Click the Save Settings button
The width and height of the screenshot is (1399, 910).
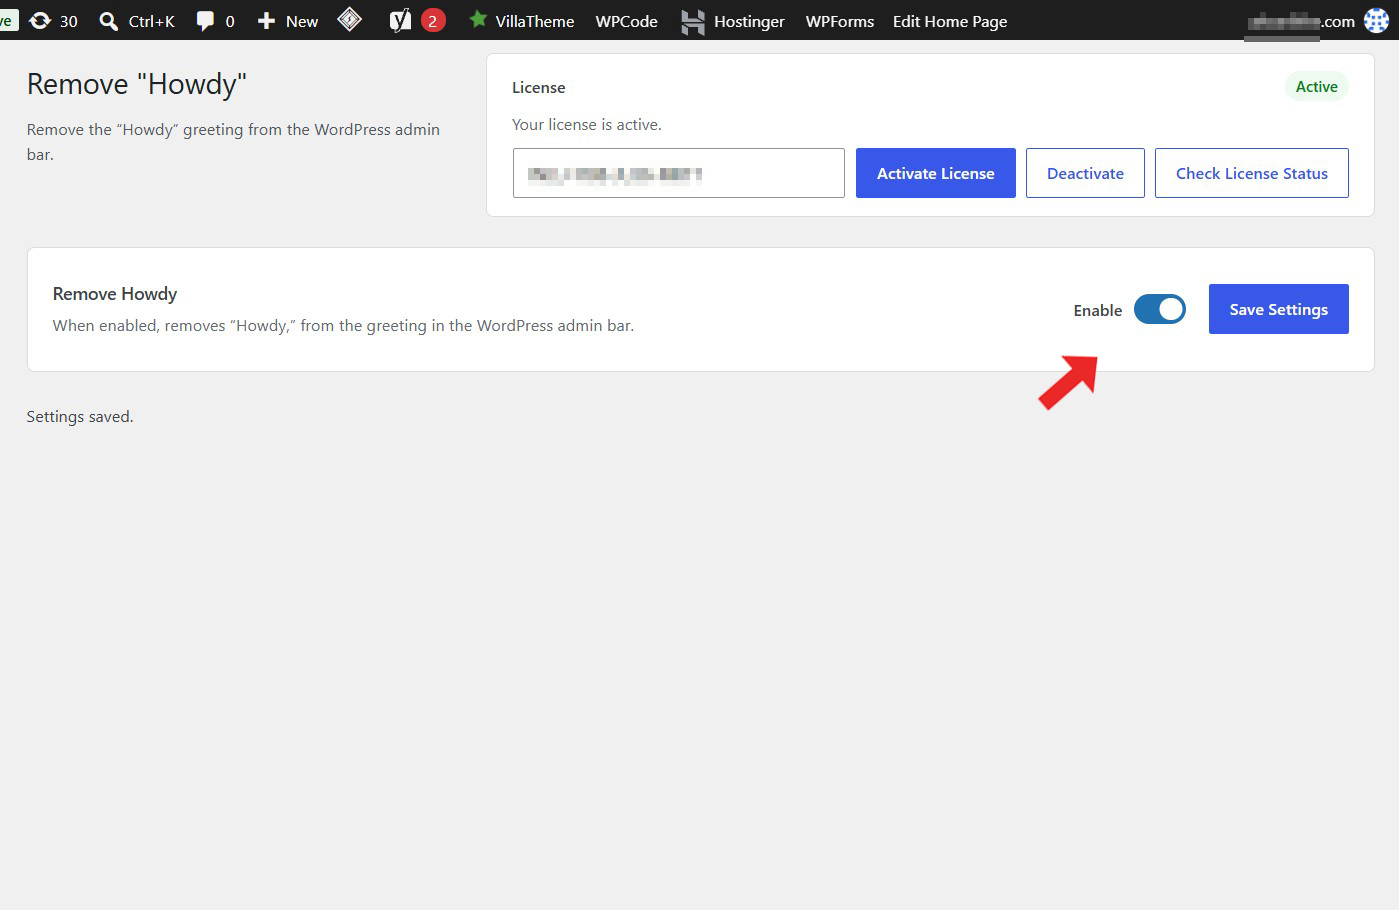[1279, 309]
